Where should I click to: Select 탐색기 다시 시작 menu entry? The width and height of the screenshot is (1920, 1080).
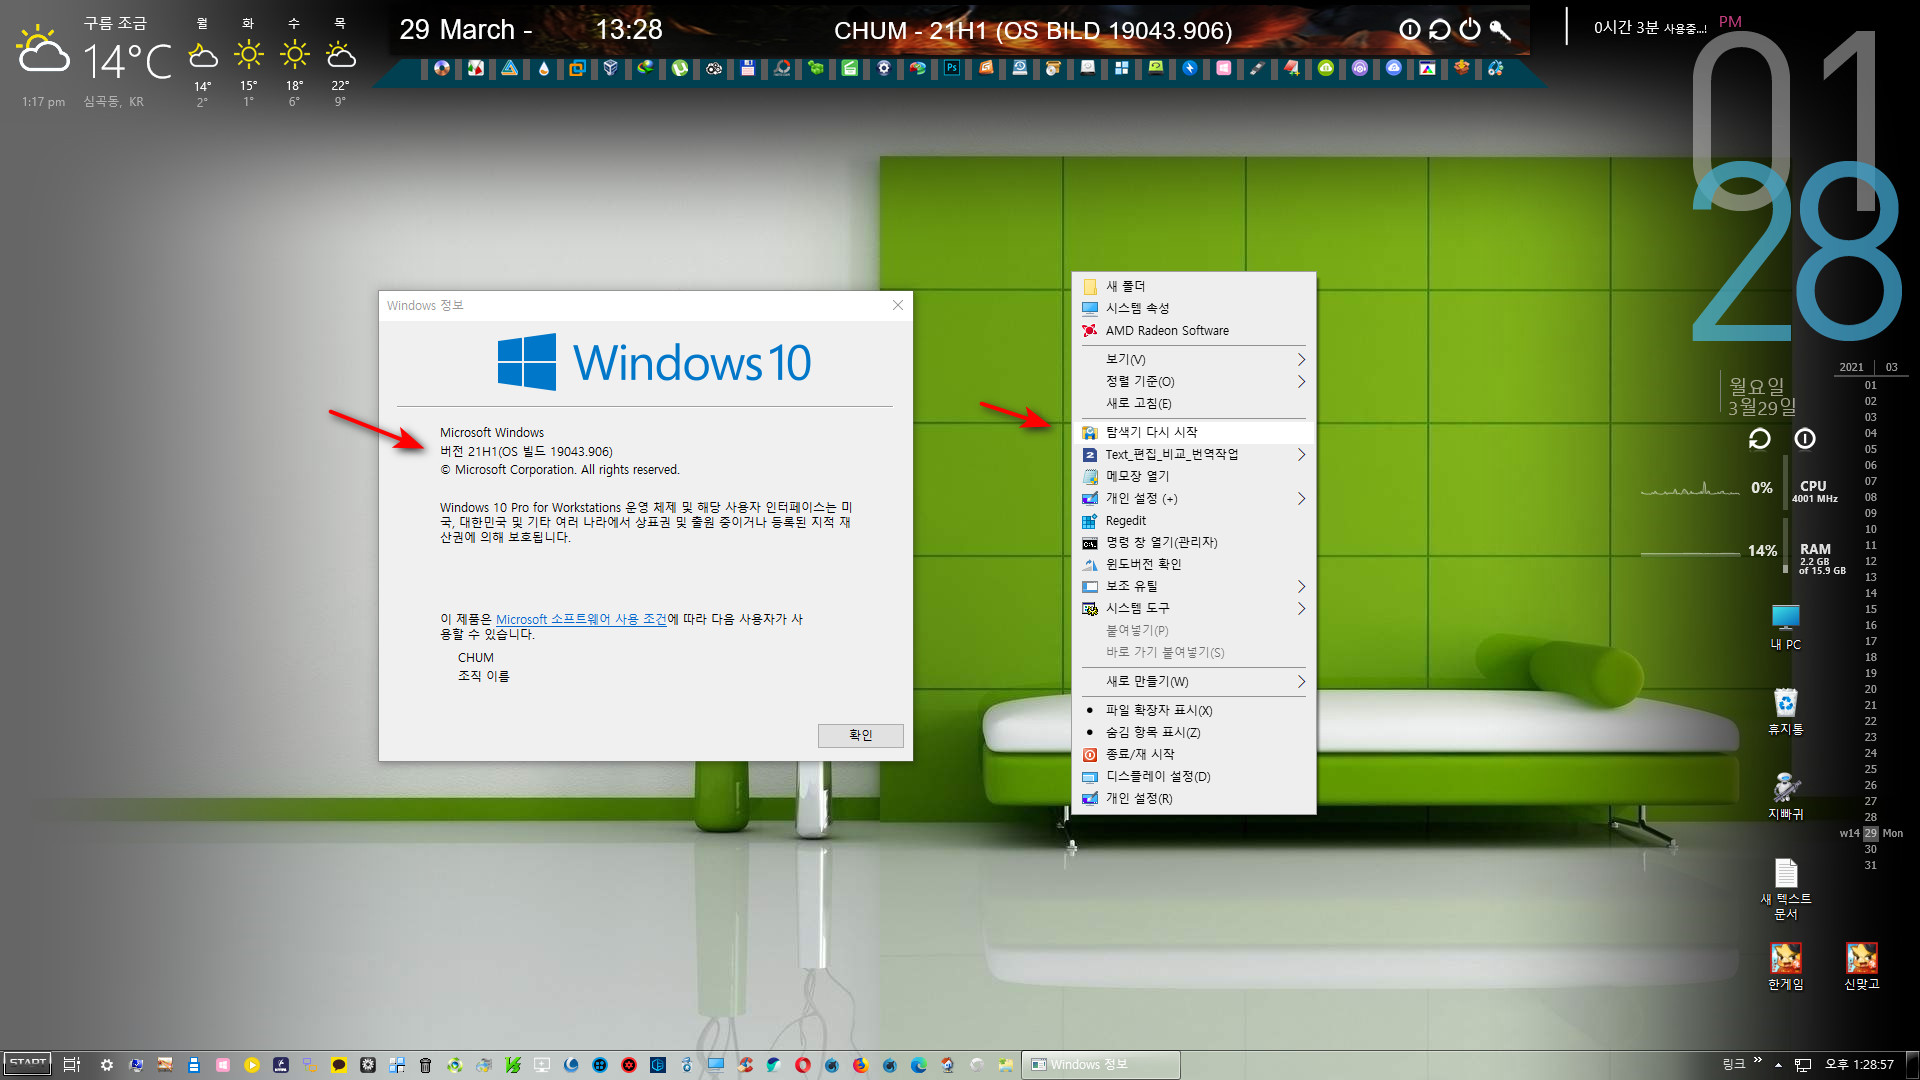(1193, 432)
